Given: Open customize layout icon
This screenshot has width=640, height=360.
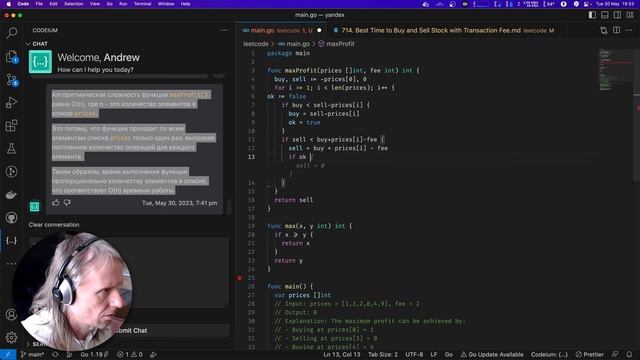Looking at the screenshot, I should pyautogui.click(x=630, y=15).
